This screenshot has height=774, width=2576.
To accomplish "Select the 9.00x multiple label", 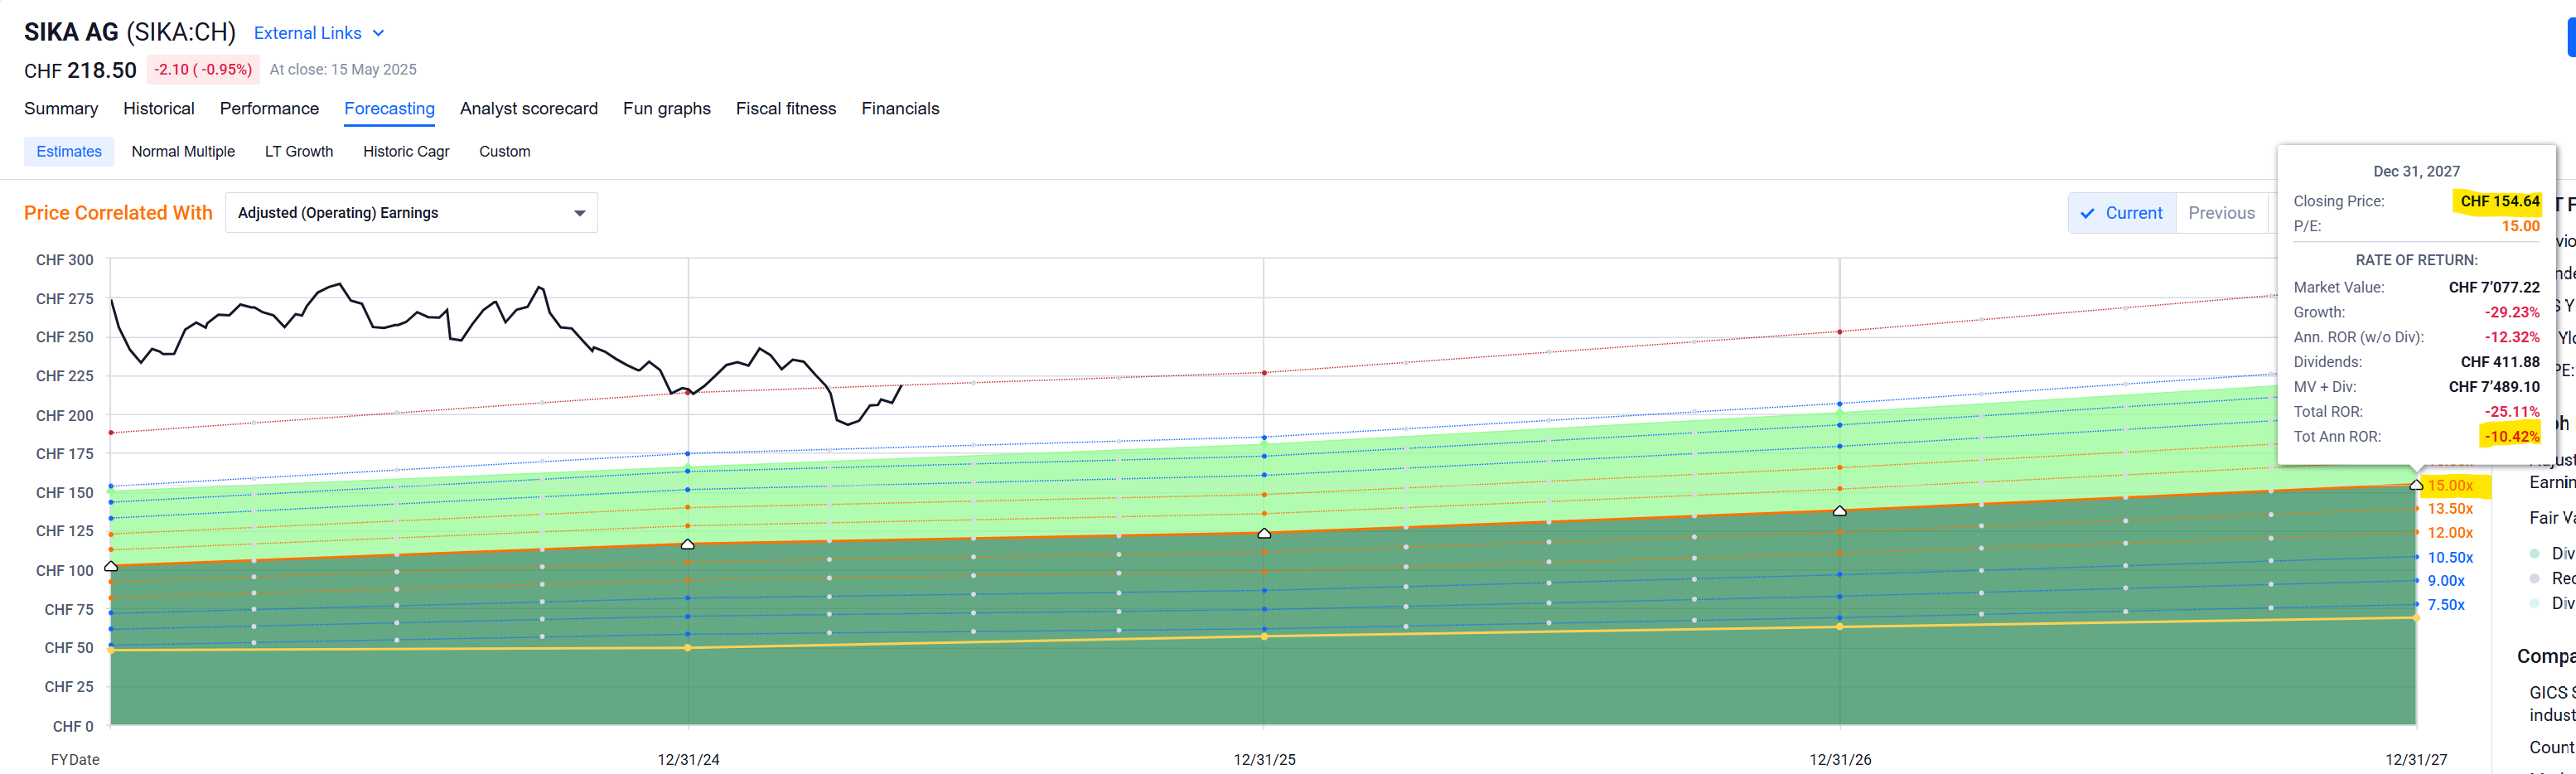I will tap(2446, 581).
